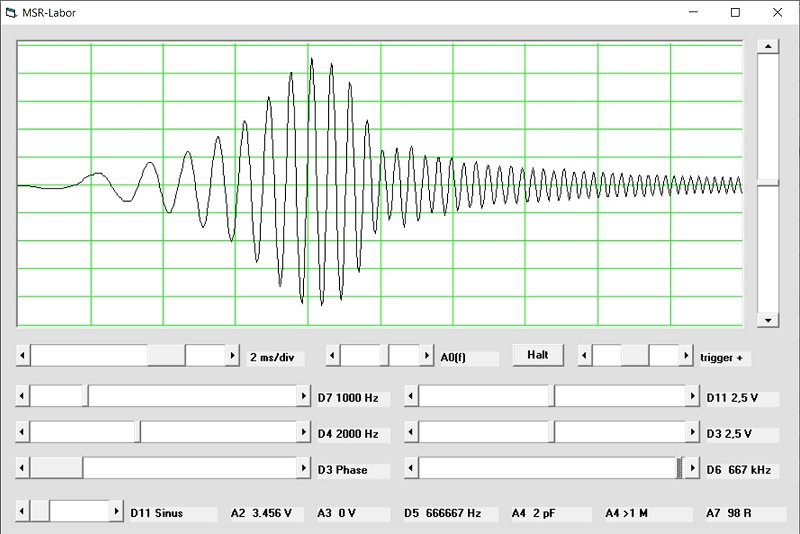Viewport: 800px width, 534px height.
Task: Maximize the MSR-Labor window
Action: point(735,13)
